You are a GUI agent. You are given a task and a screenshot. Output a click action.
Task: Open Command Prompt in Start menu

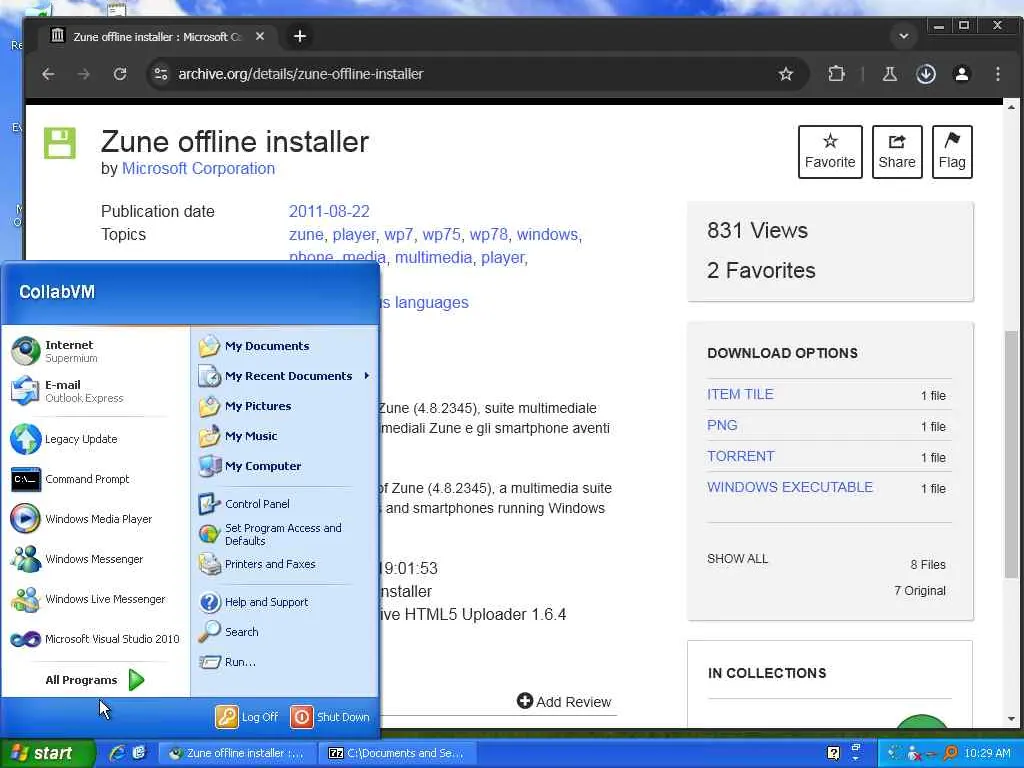[95, 479]
